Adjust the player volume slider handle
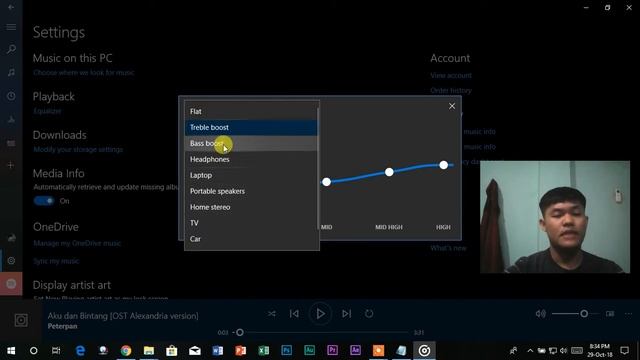640x360 pixels. pos(584,313)
